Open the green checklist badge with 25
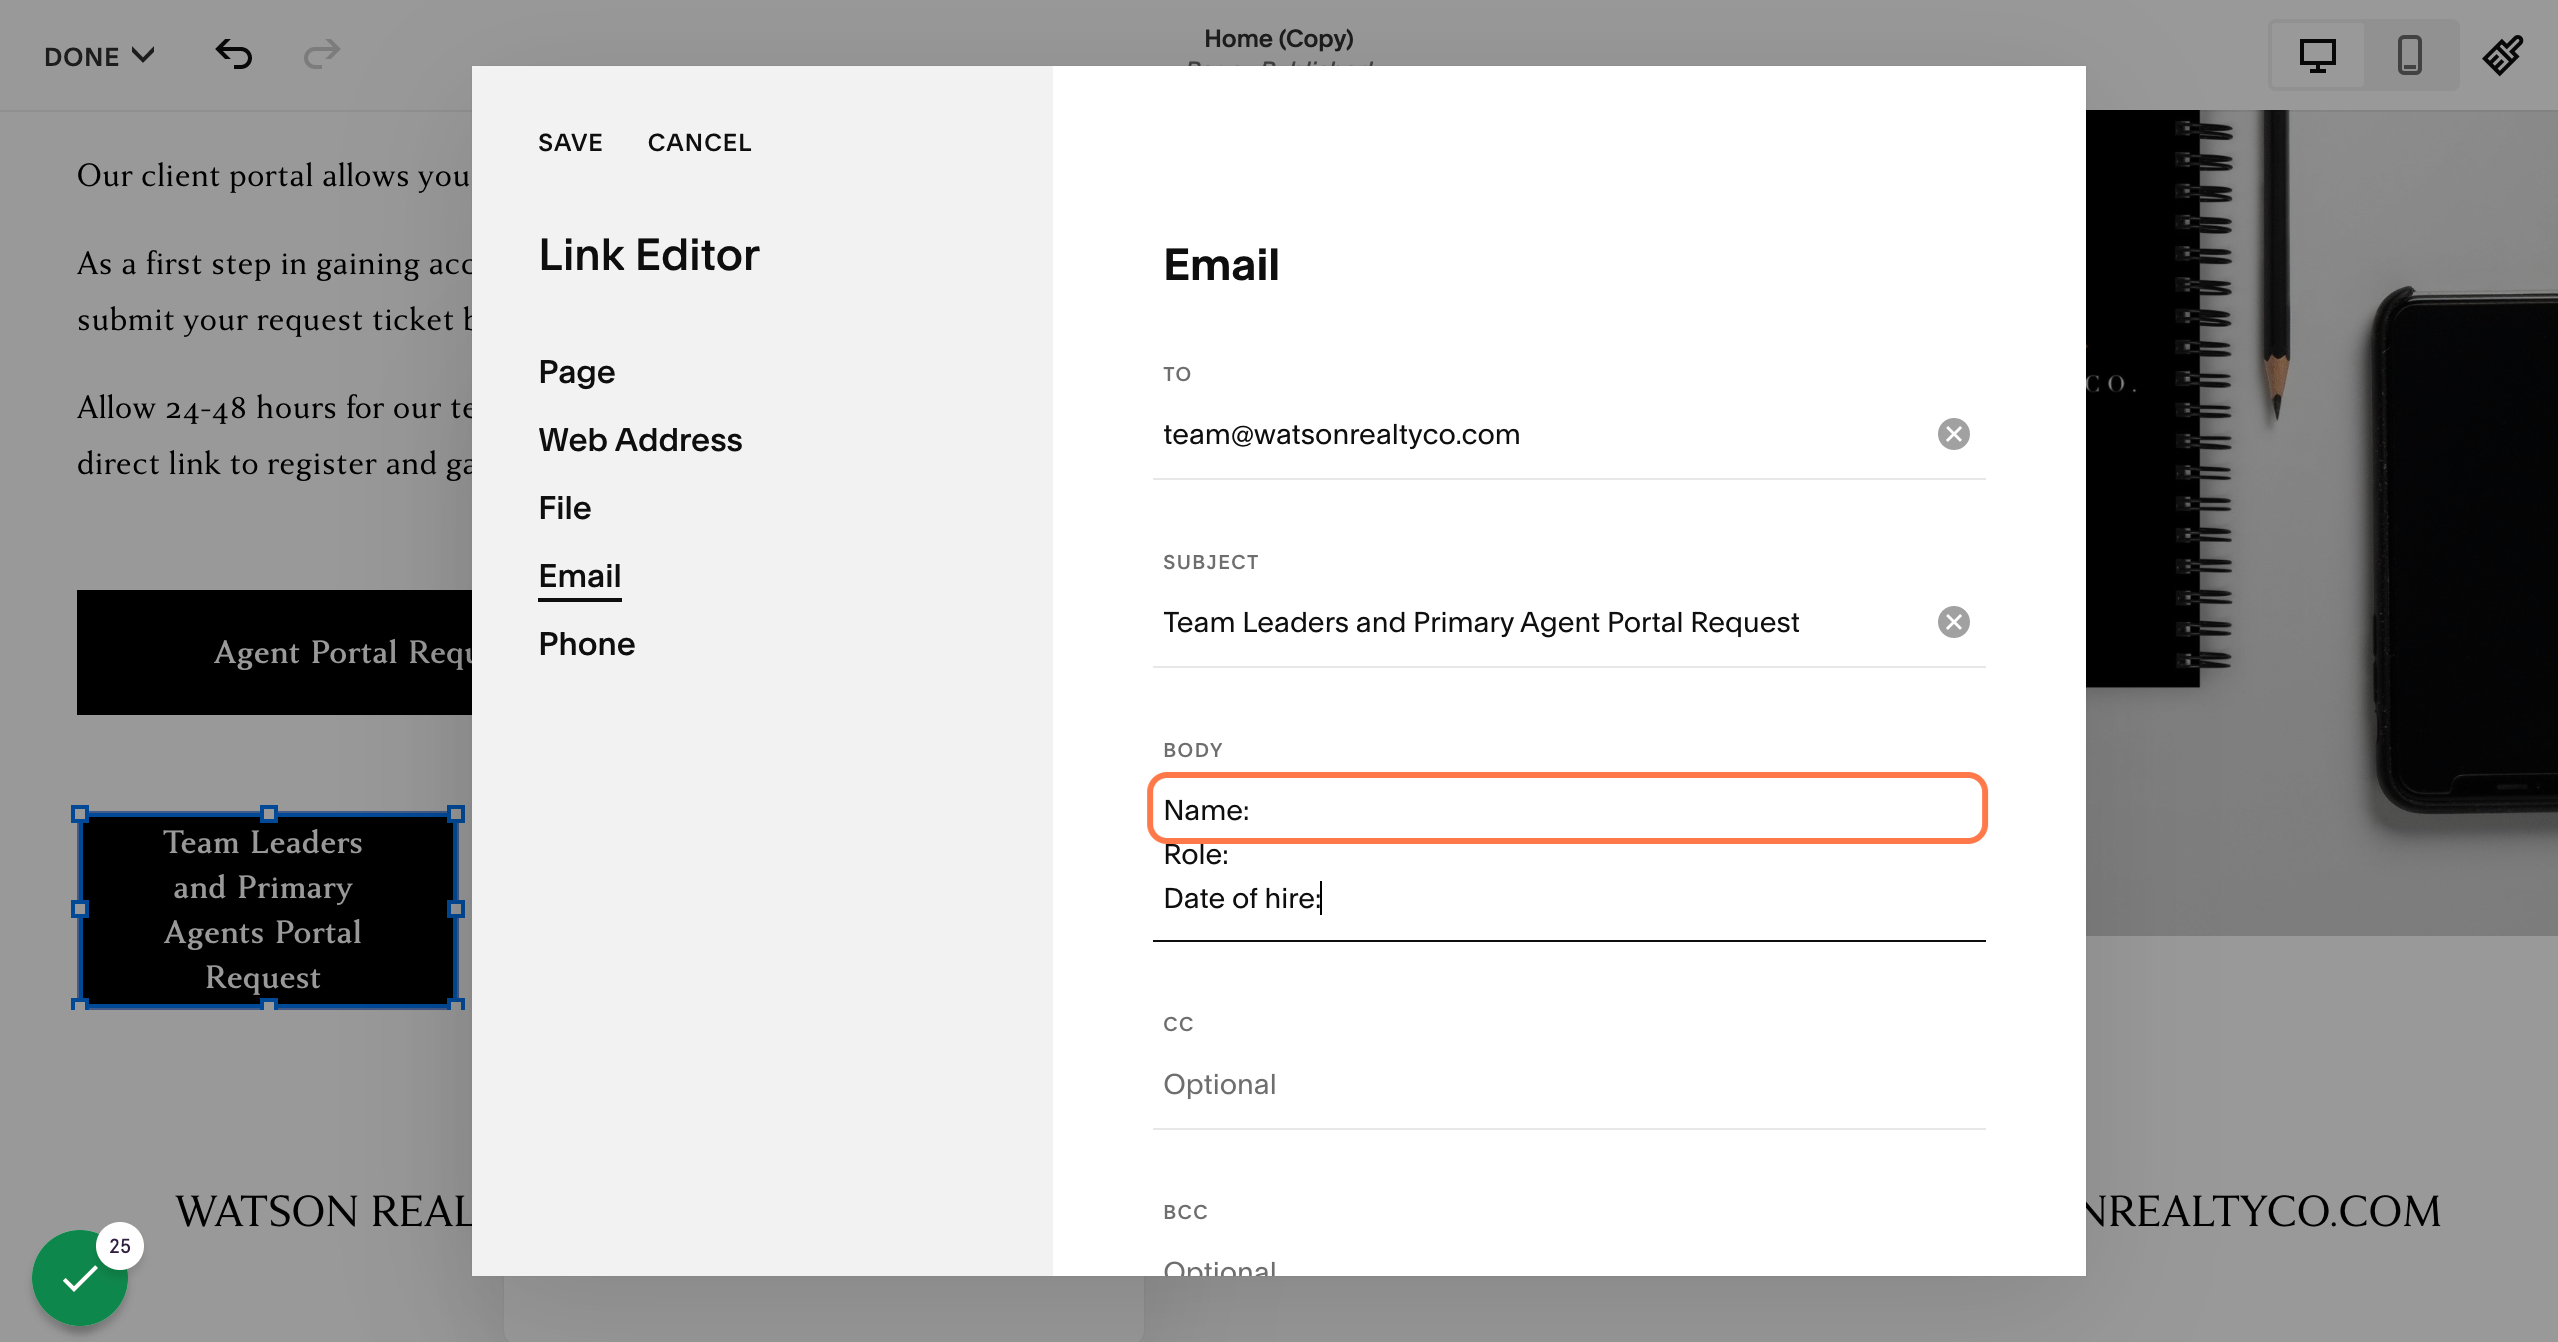This screenshot has height=1342, width=2558. click(80, 1277)
